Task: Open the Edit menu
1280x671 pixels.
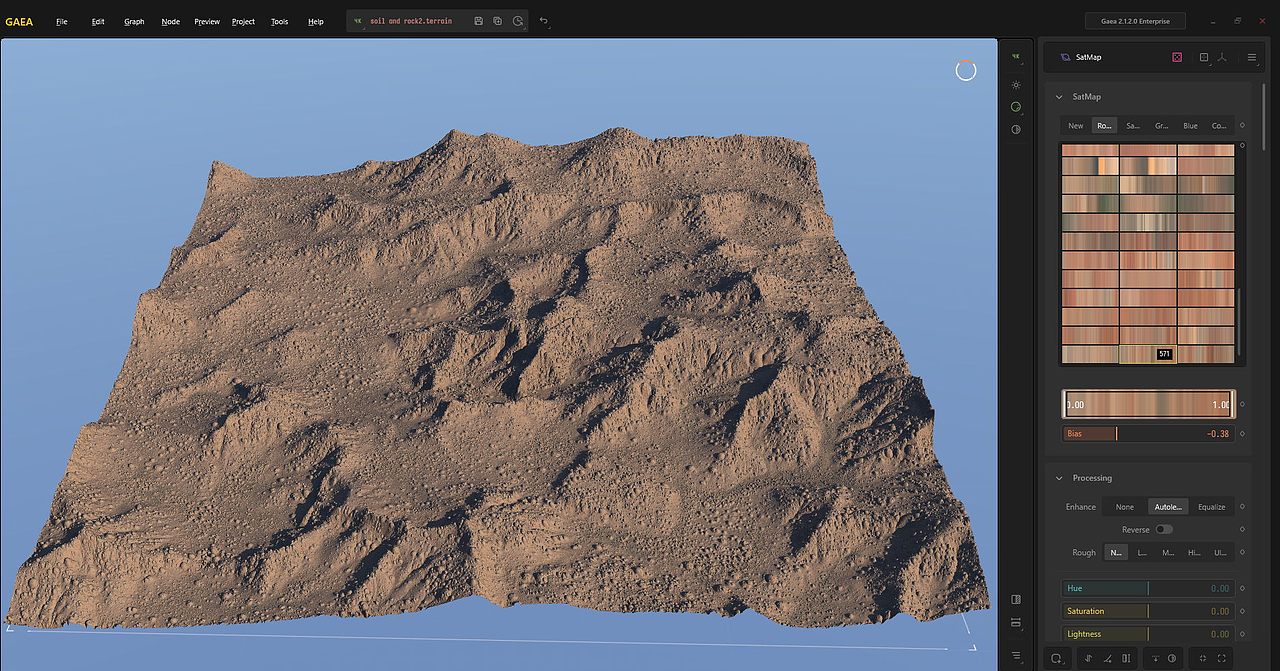Action: coord(98,21)
